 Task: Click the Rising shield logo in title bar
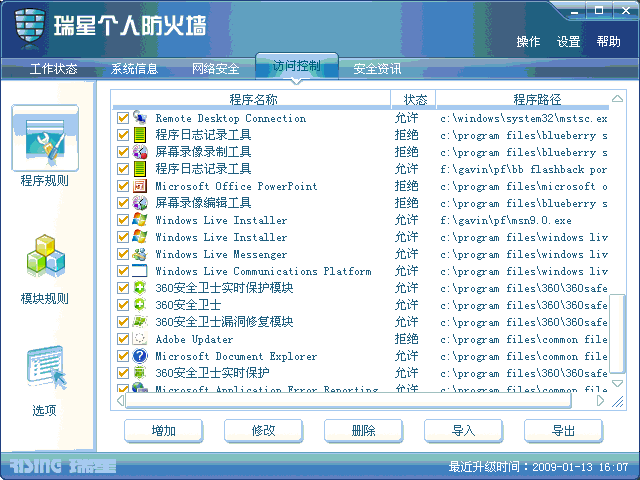pos(29,27)
